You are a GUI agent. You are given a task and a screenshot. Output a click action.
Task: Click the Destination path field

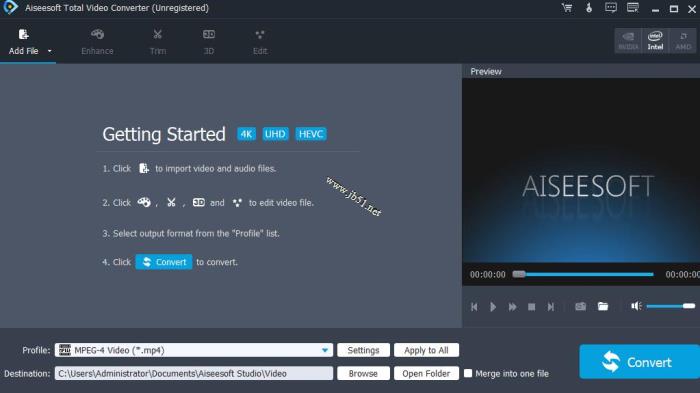(194, 373)
